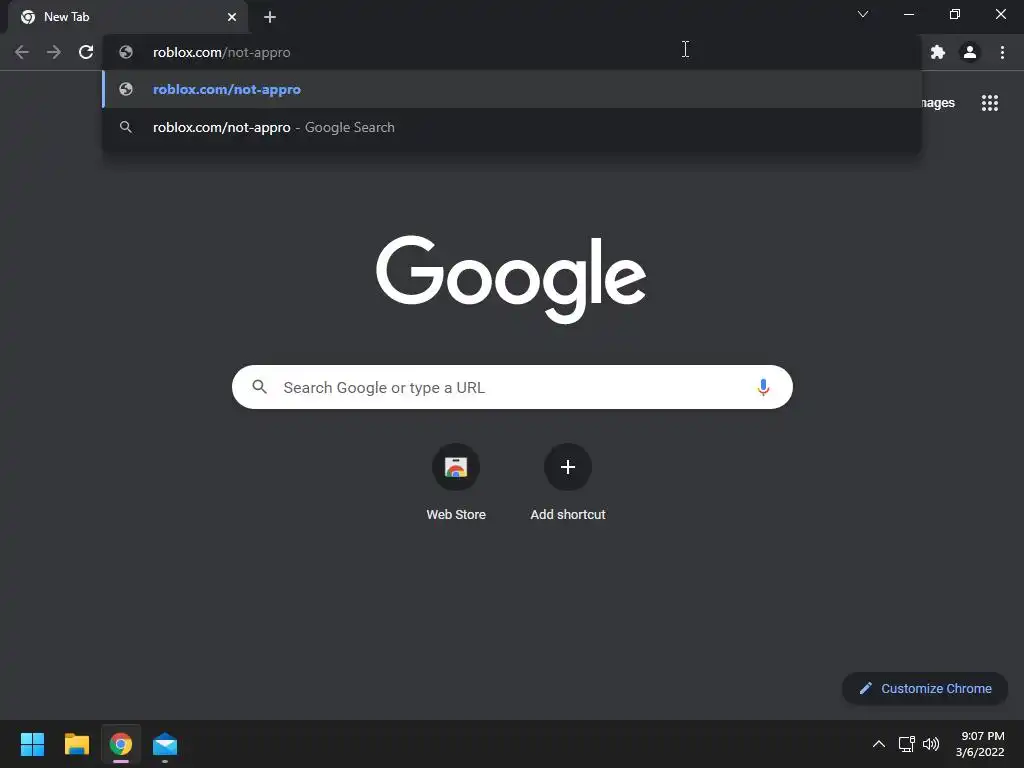Open the profile avatar icon

point(970,52)
